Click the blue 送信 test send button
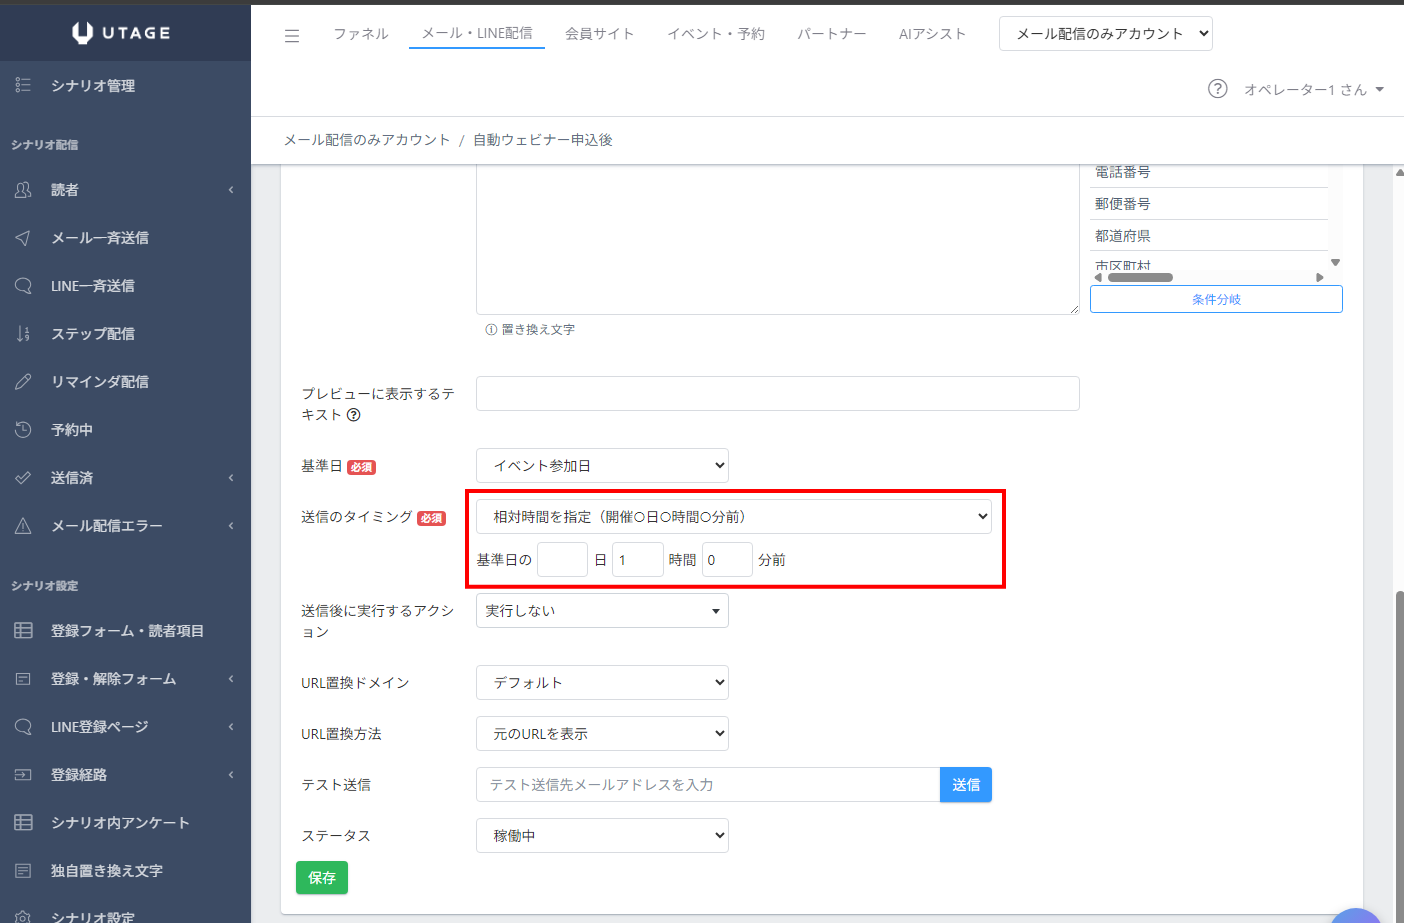Image resolution: width=1404 pixels, height=923 pixels. [966, 784]
